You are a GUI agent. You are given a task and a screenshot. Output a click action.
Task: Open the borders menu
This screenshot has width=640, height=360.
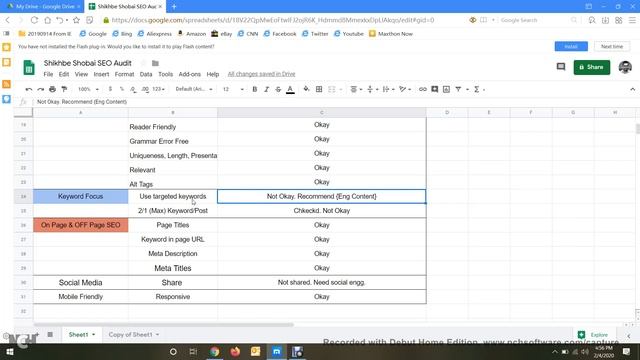(319, 89)
